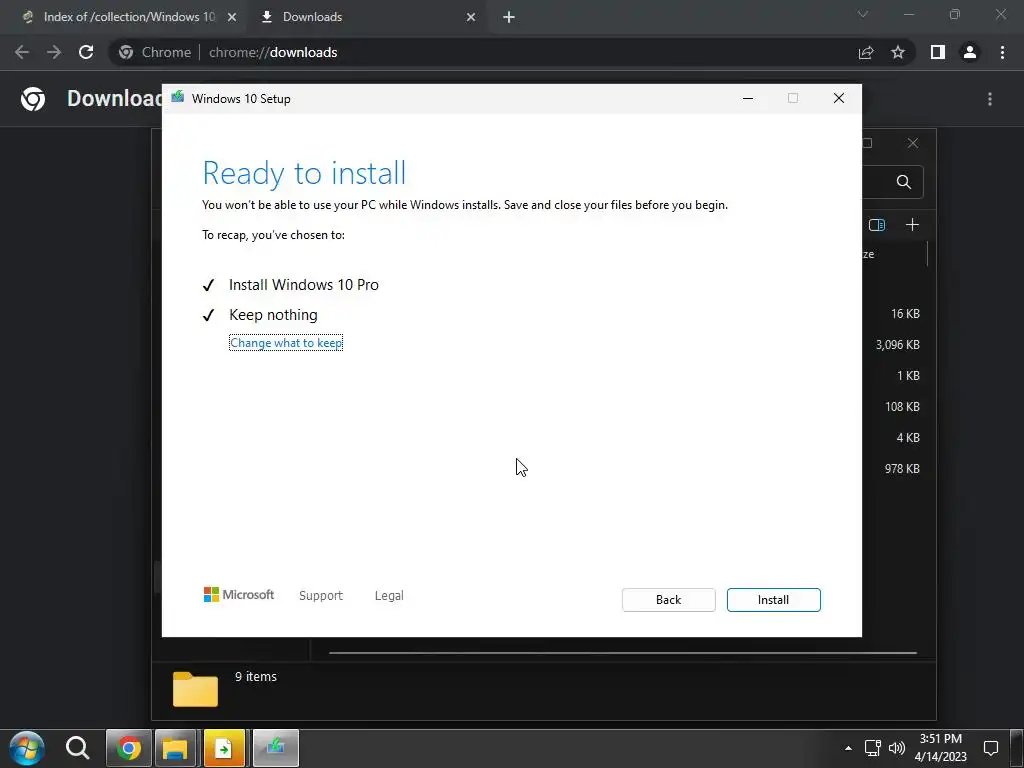Image resolution: width=1024 pixels, height=768 pixels.
Task: Click the plus icon in File Explorer
Action: [x=912, y=225]
